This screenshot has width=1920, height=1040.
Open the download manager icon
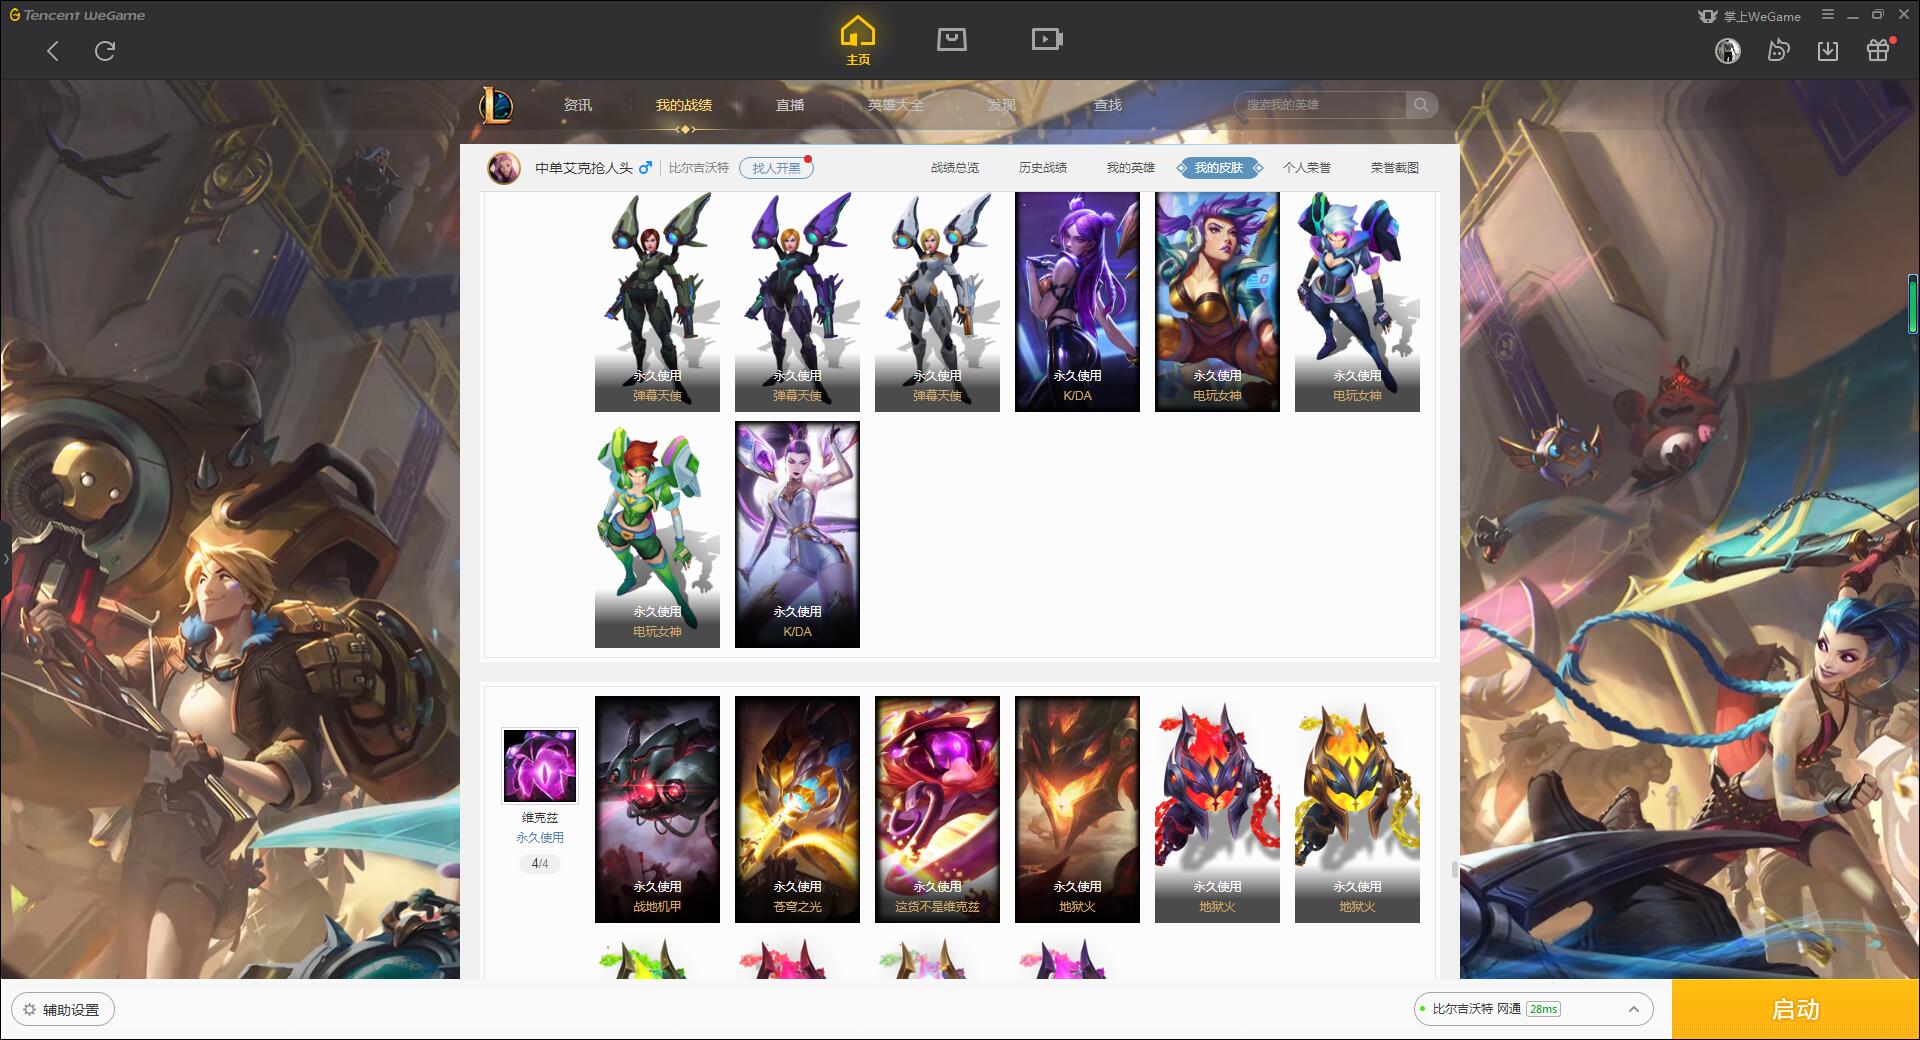1828,51
